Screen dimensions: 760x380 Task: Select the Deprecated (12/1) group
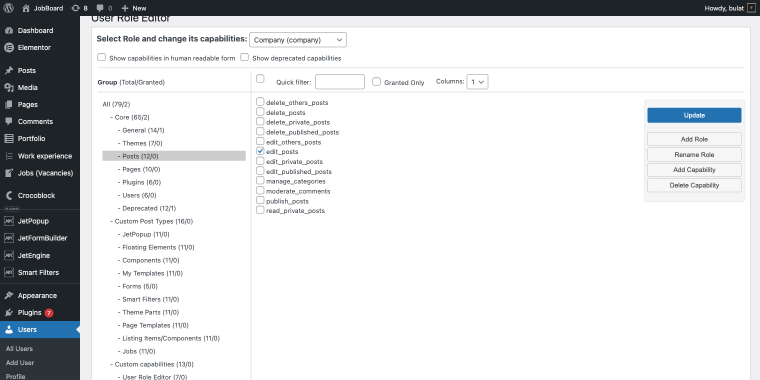pos(149,208)
